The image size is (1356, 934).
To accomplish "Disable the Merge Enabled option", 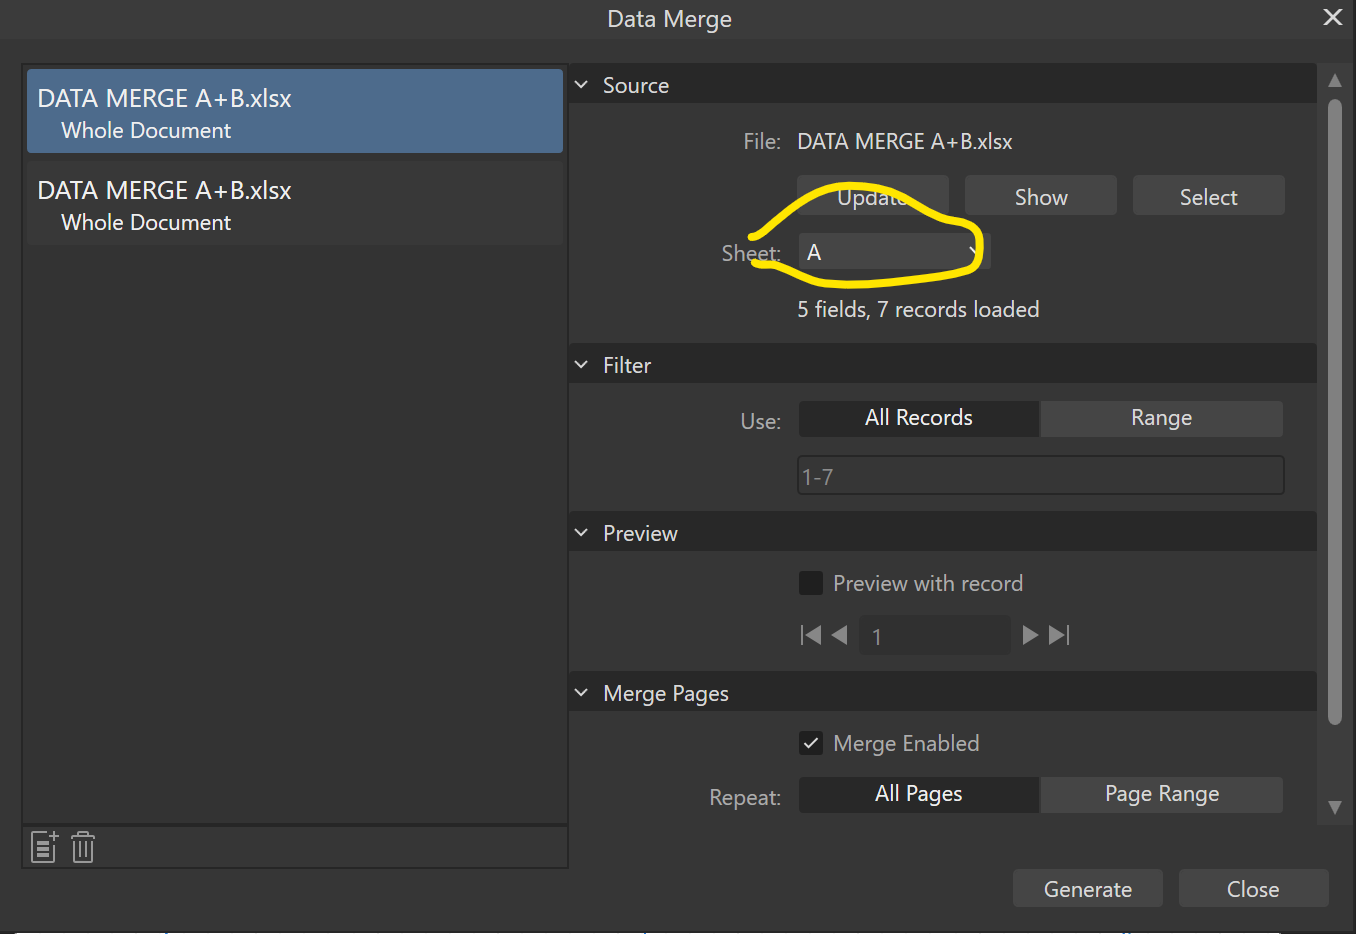I will (x=811, y=743).
